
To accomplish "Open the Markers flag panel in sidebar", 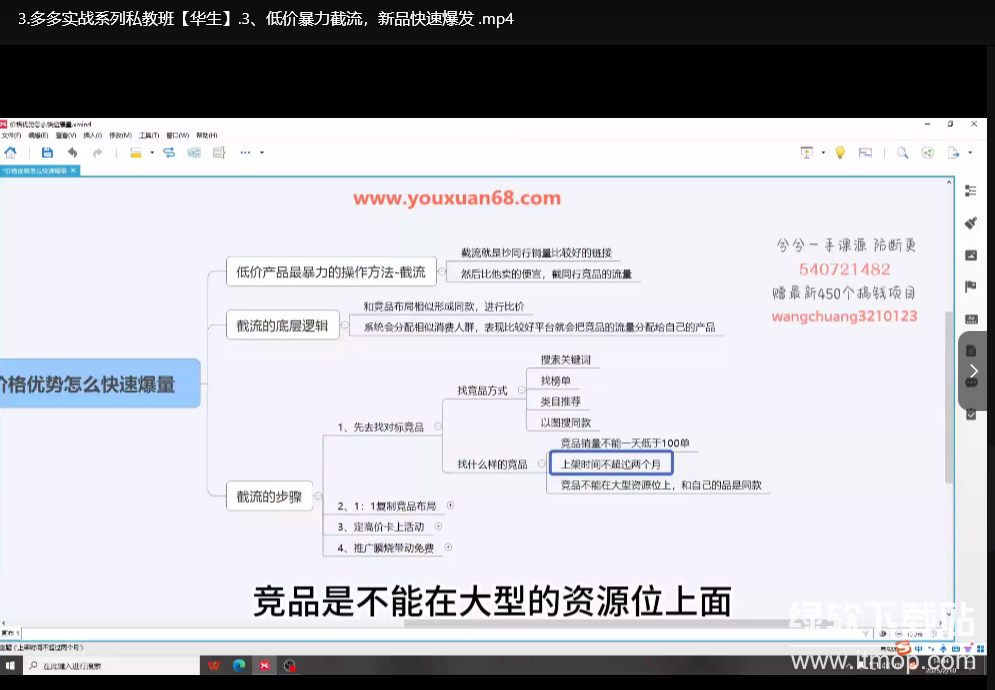I will 970,287.
